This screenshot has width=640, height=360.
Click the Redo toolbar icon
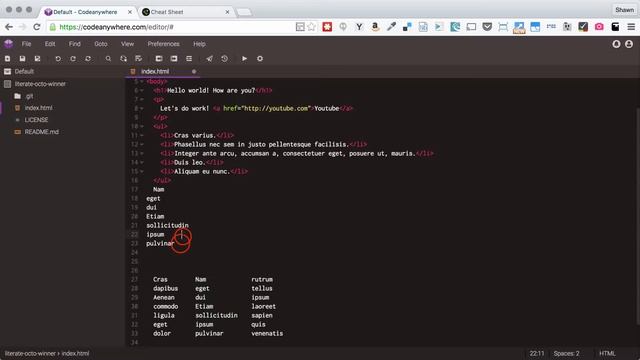73,59
